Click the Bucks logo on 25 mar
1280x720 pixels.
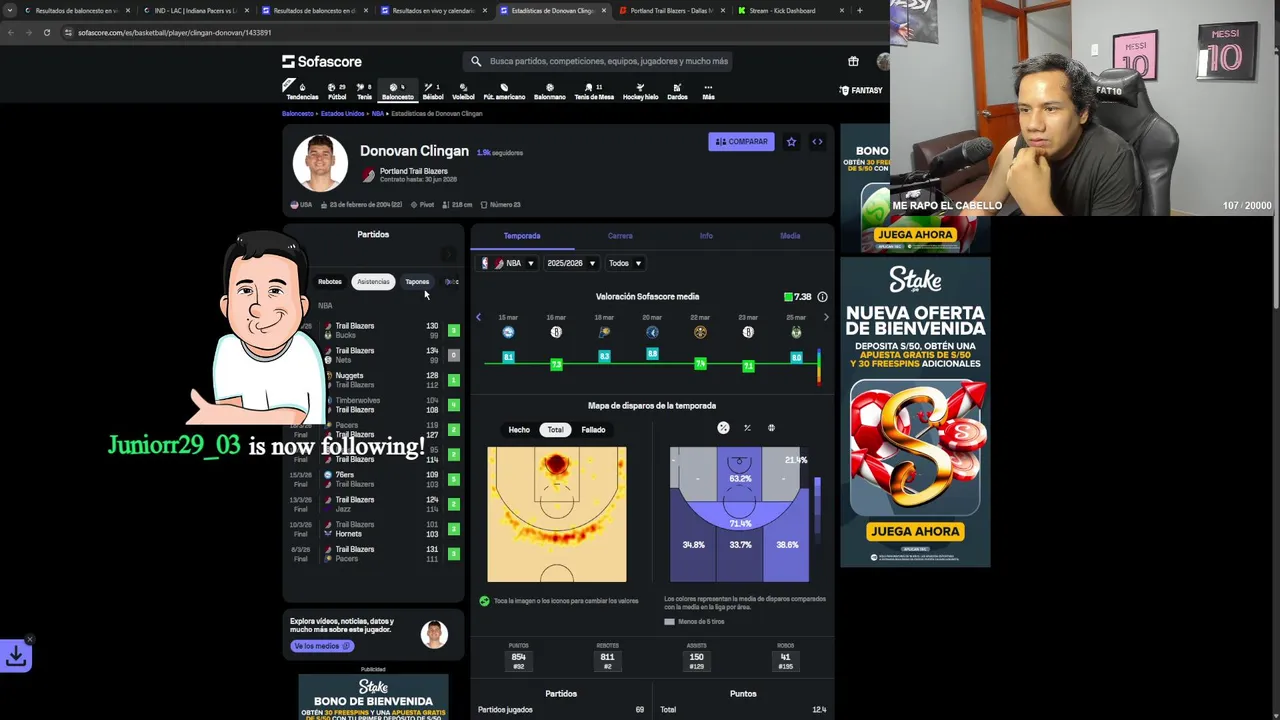point(796,332)
